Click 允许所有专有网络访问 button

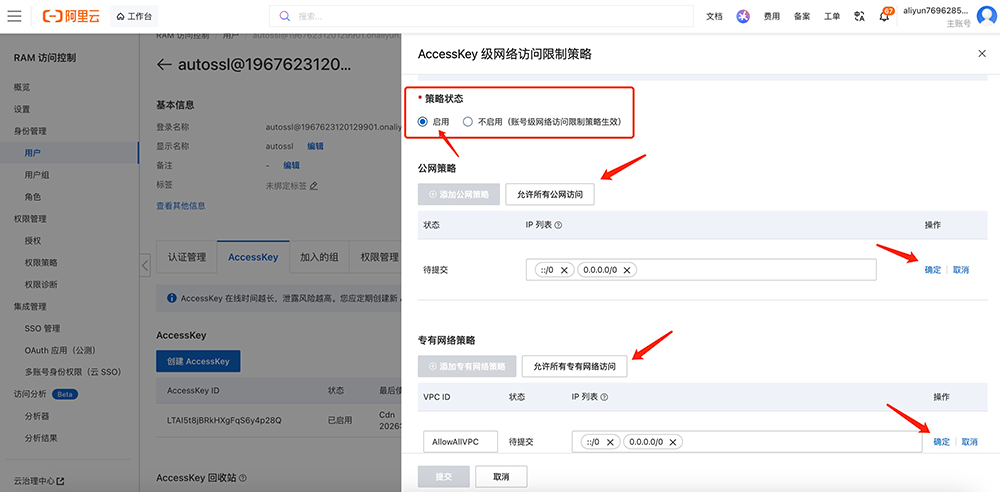point(574,366)
